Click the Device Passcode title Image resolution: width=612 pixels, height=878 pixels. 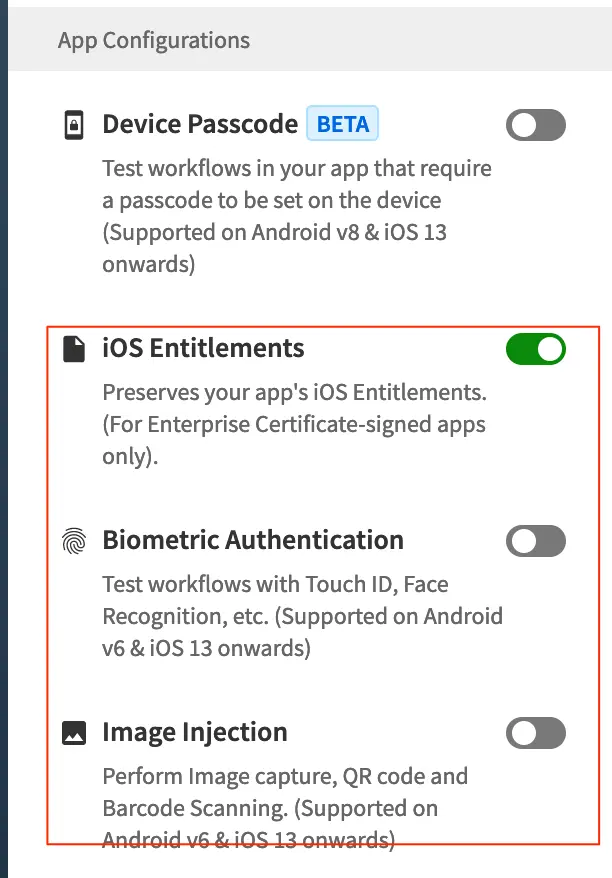(x=200, y=125)
